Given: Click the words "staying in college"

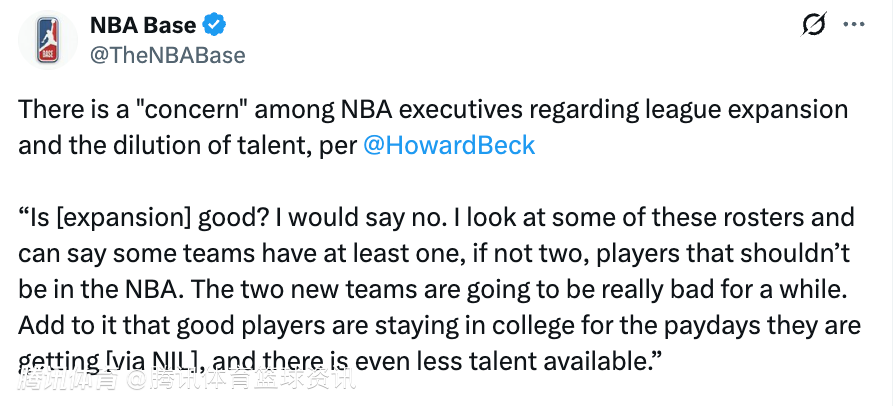Looking at the screenshot, I should [x=466, y=325].
